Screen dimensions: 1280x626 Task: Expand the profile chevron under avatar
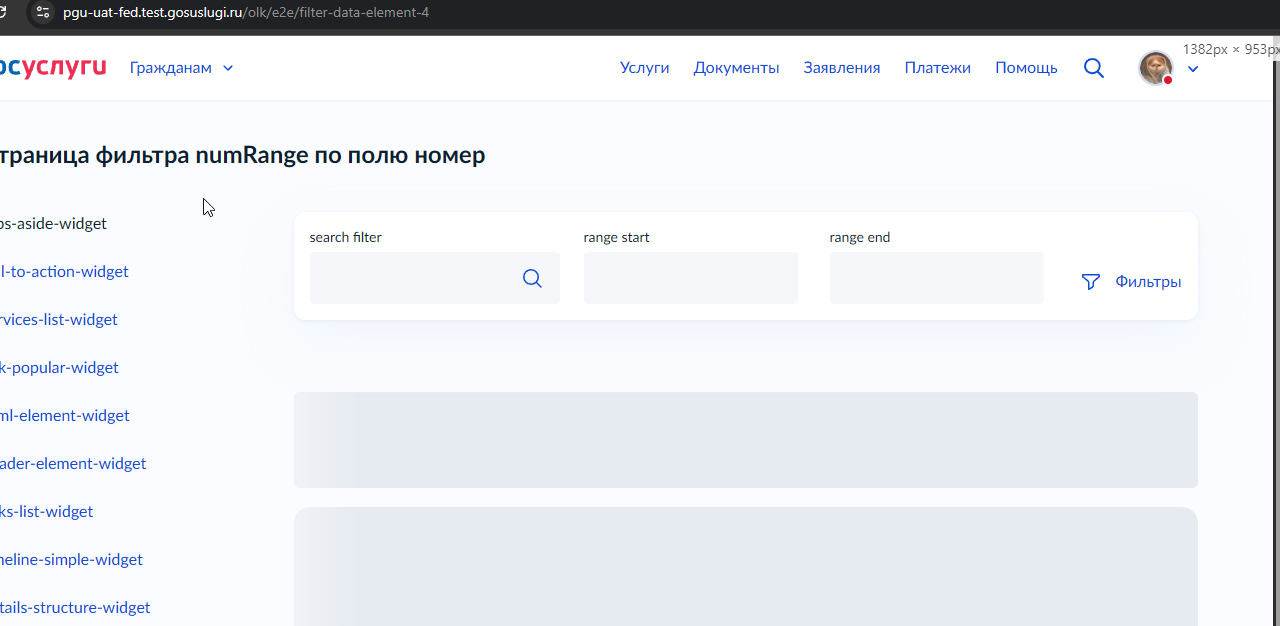1193,69
